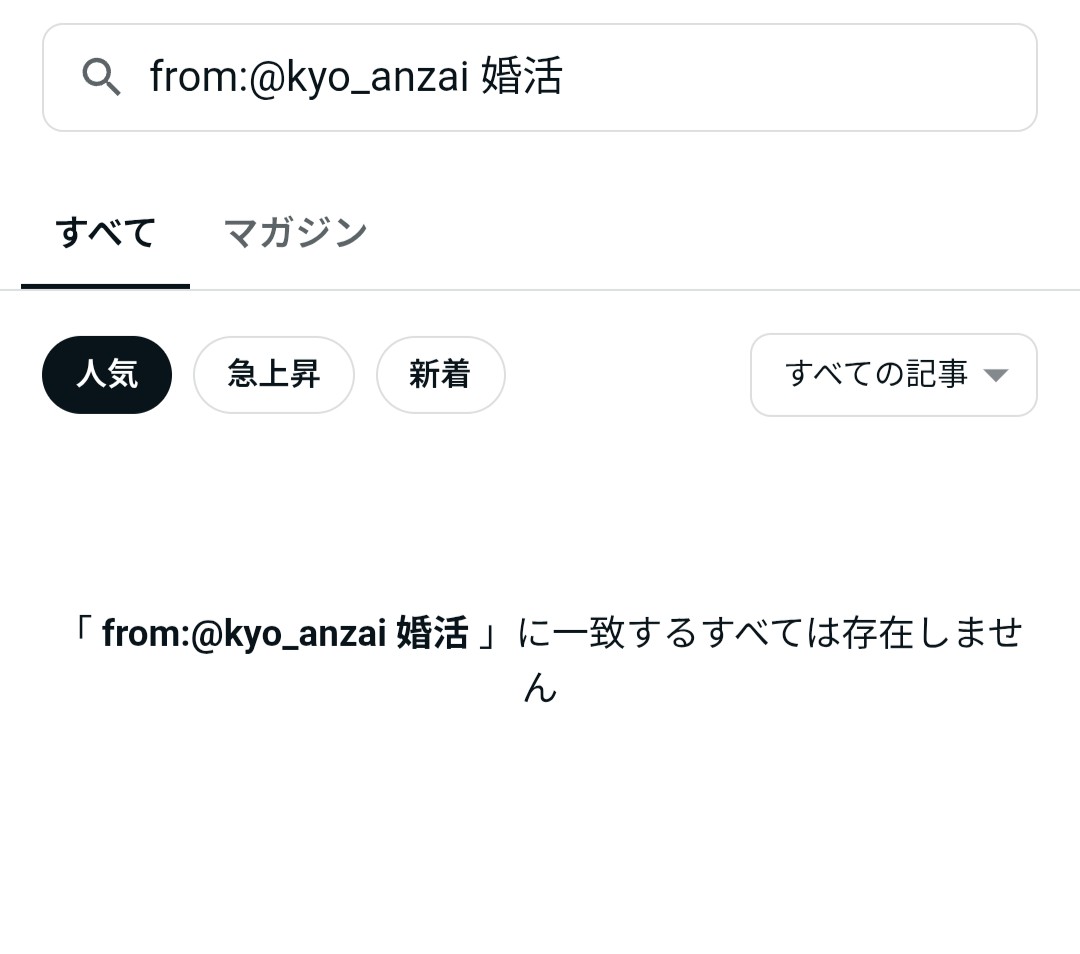Screen dimensions: 1080x954
Task: Click the underline beneath the すべて tab
Action: (x=105, y=286)
